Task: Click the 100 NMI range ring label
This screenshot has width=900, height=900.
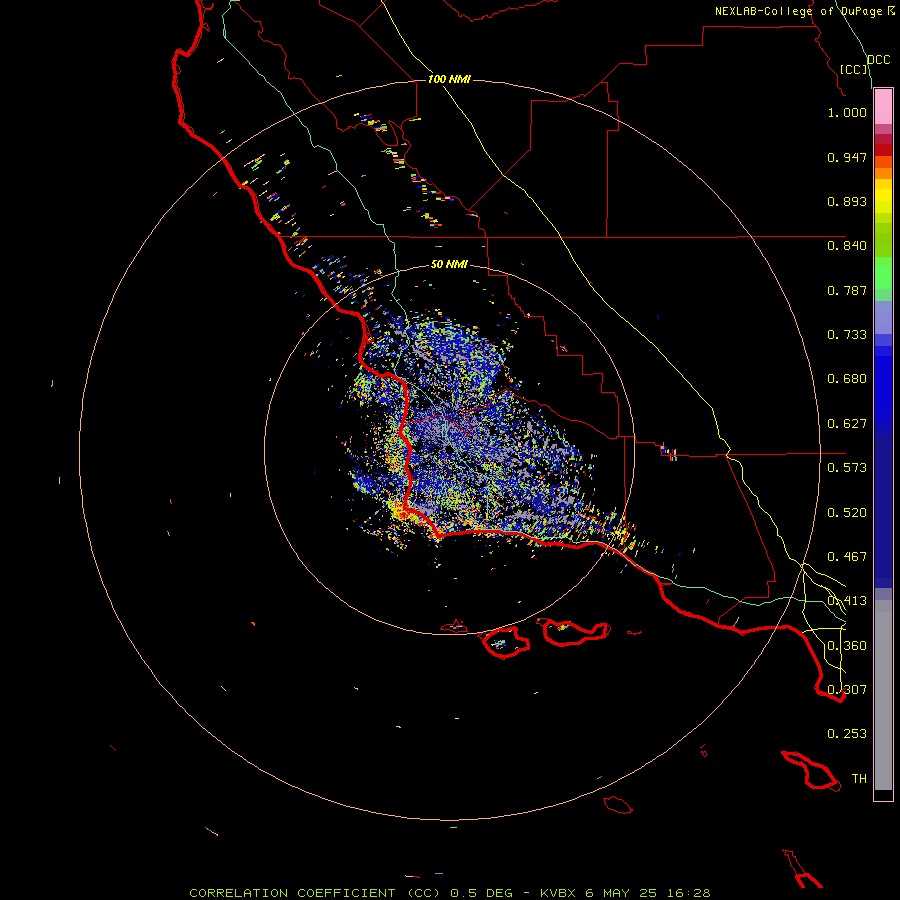Action: (x=449, y=79)
